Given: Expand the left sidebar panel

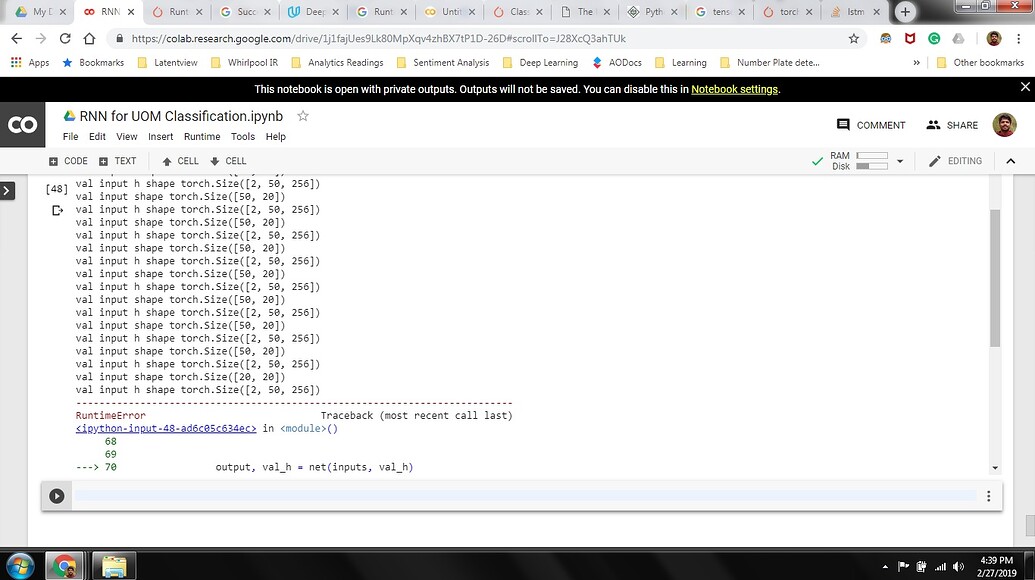Looking at the screenshot, I should (x=8, y=190).
